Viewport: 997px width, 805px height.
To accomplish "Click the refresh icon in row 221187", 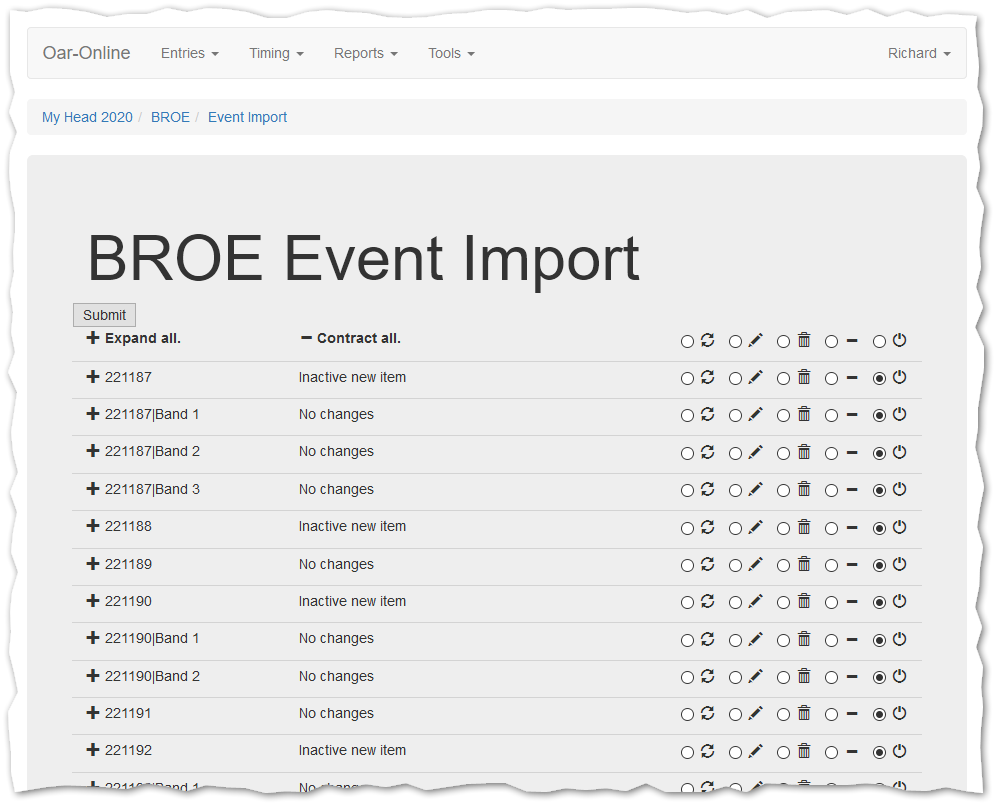I will pos(707,377).
